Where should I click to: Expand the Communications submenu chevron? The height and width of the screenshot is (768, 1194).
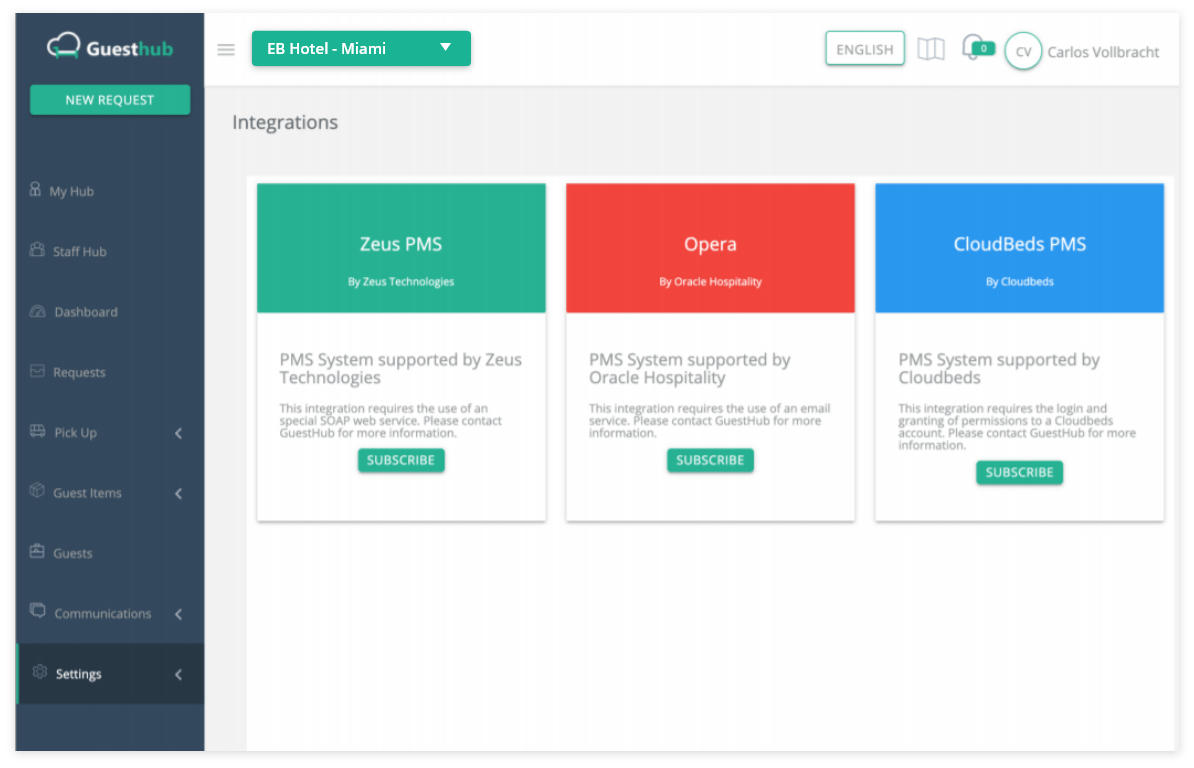[178, 614]
